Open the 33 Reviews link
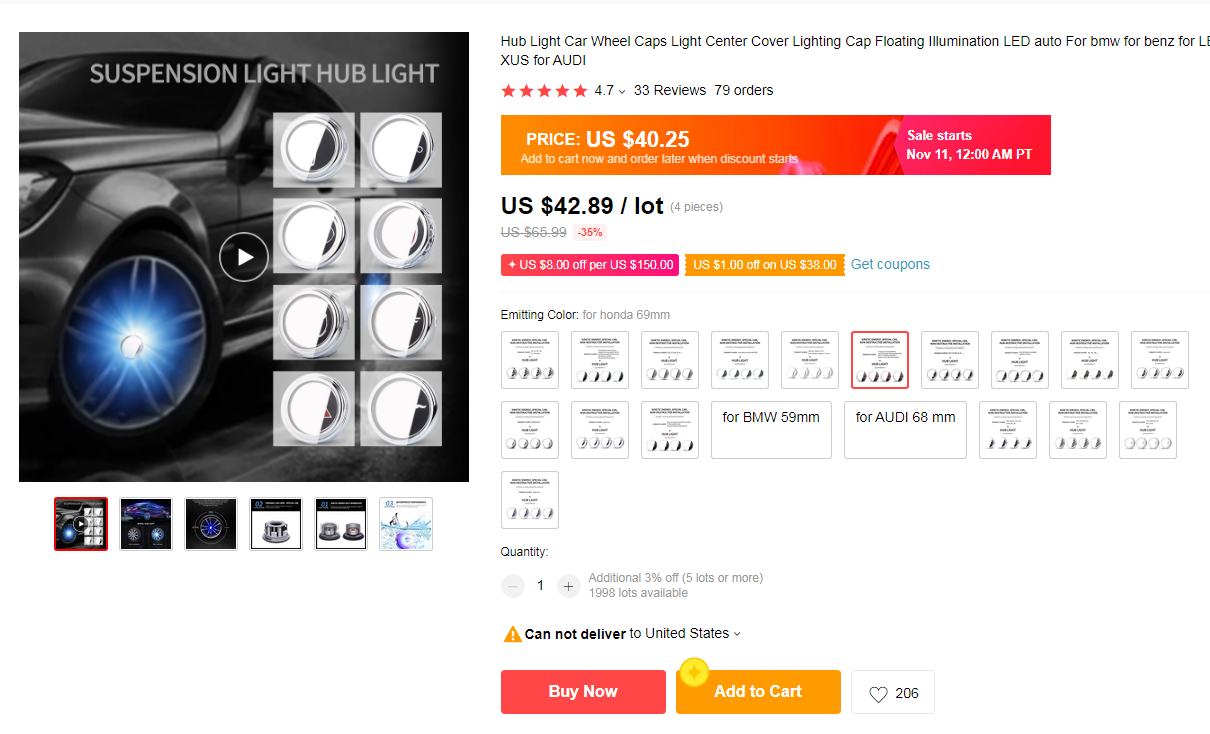The height and width of the screenshot is (734, 1210). [670, 90]
